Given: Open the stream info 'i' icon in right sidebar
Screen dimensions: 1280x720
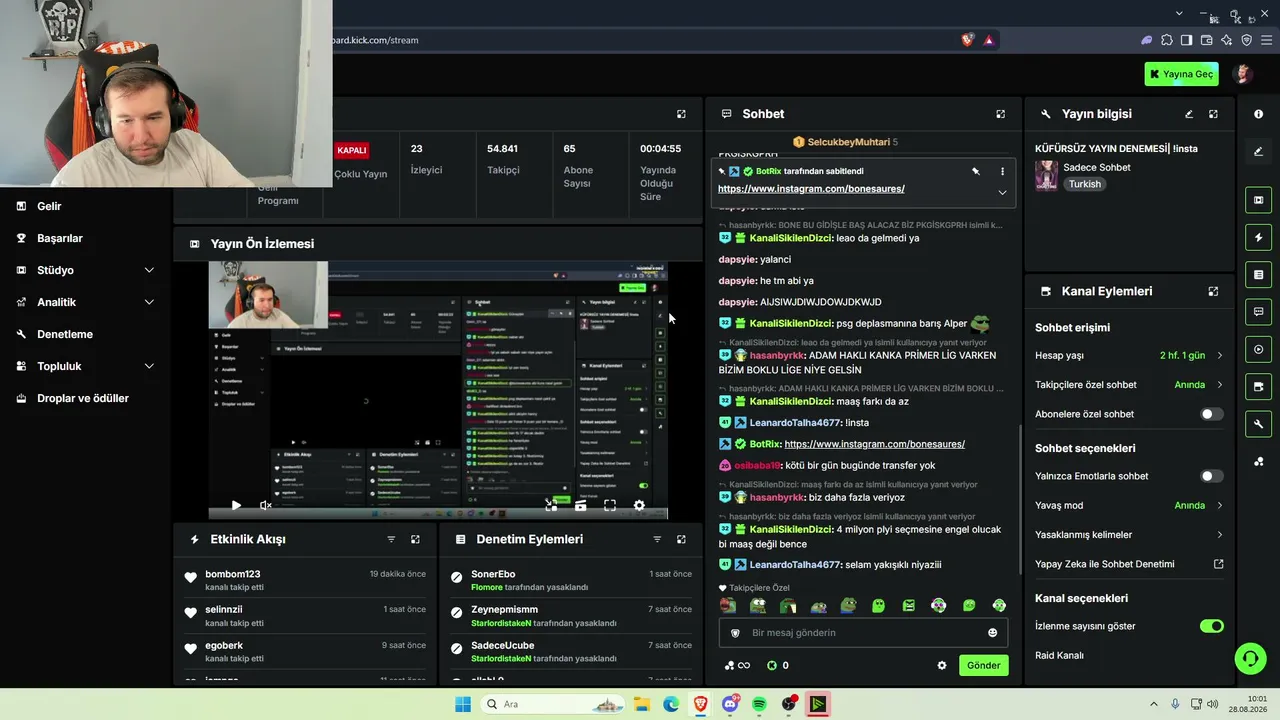Looking at the screenshot, I should (x=1259, y=114).
